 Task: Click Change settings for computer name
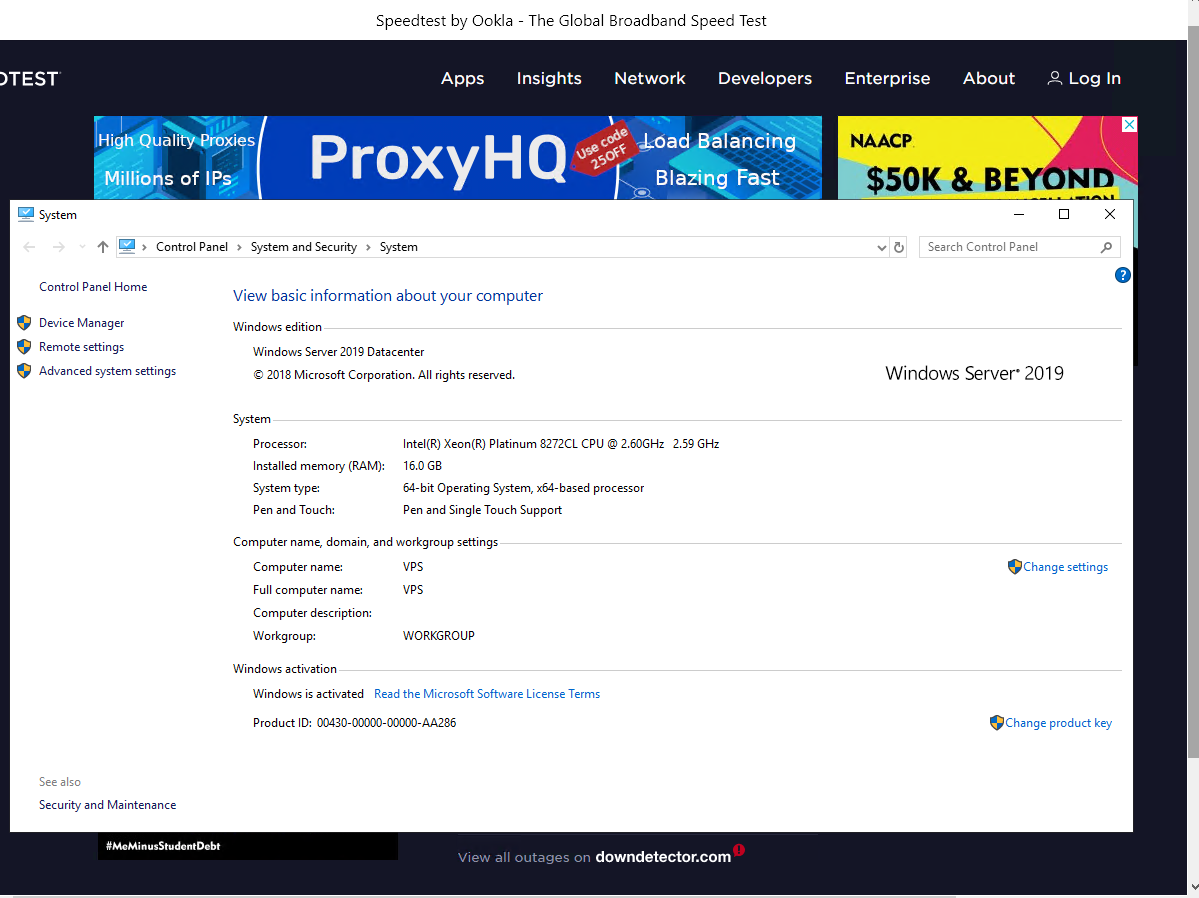1065,567
